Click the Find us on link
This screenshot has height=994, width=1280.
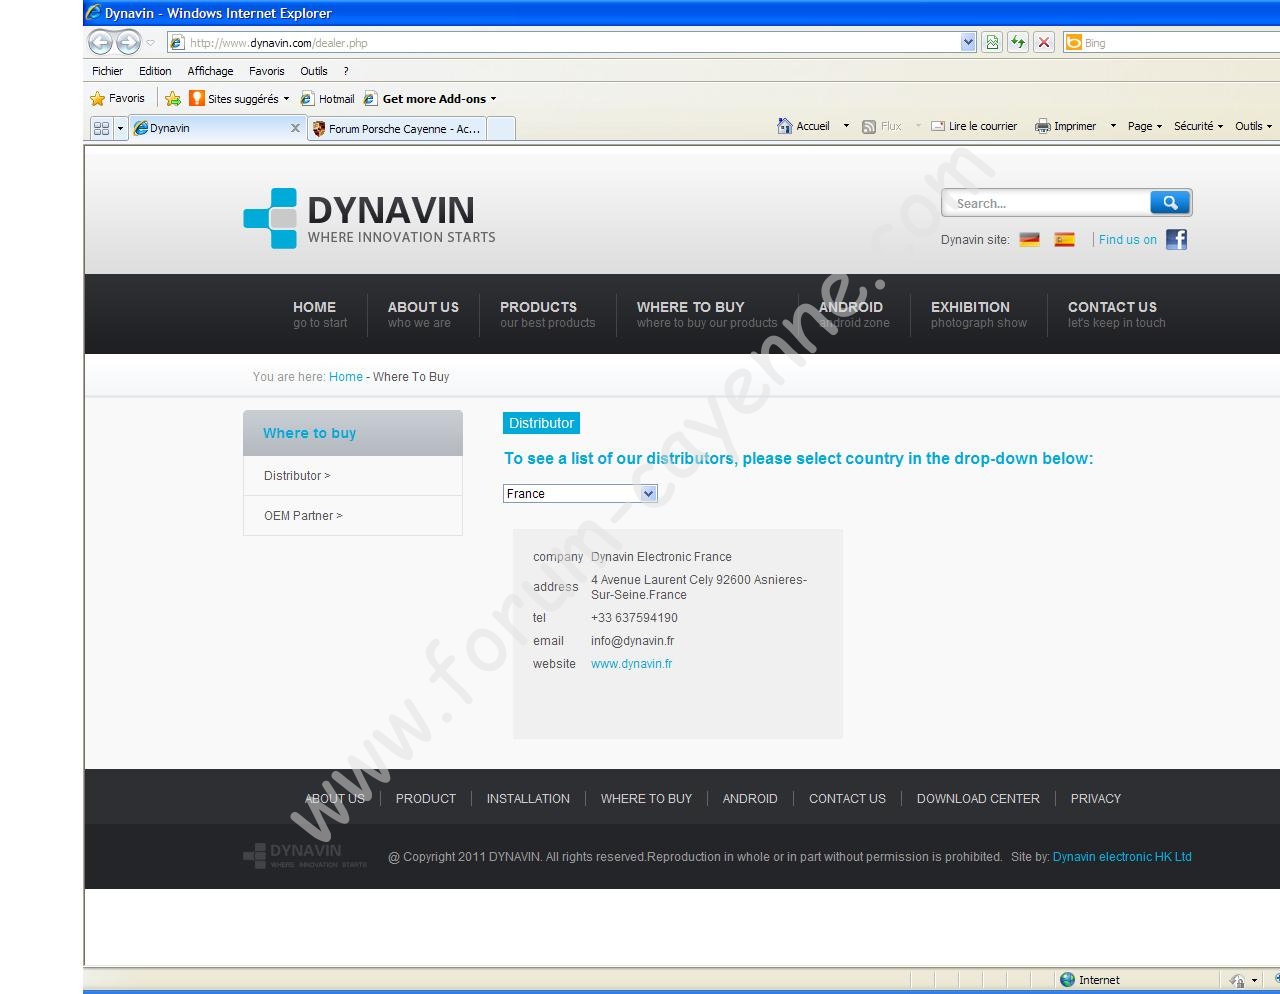pos(1127,239)
